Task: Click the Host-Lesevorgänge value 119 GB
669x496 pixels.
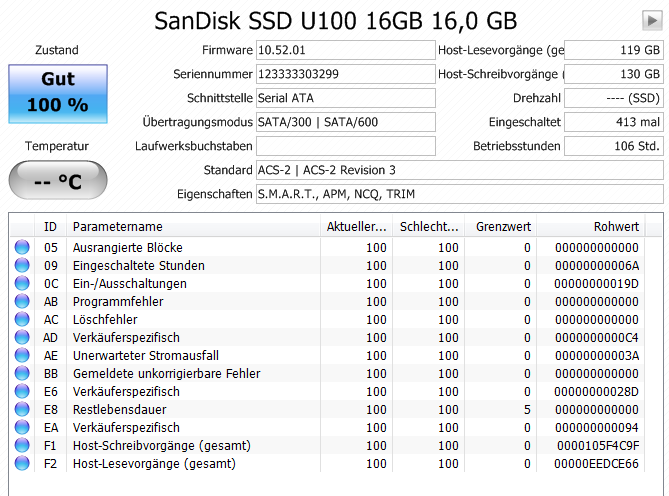Action: (x=614, y=50)
